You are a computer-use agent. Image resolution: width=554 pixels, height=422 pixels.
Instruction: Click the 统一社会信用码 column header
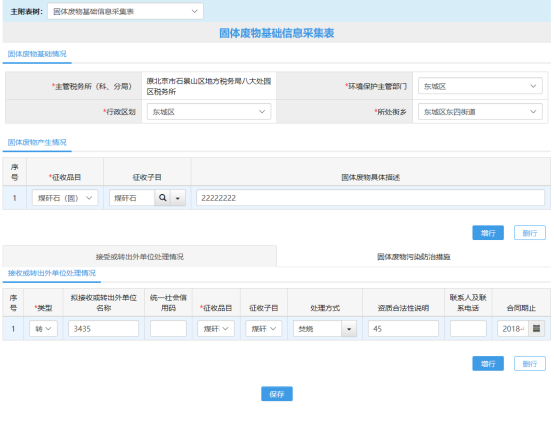[x=168, y=303]
